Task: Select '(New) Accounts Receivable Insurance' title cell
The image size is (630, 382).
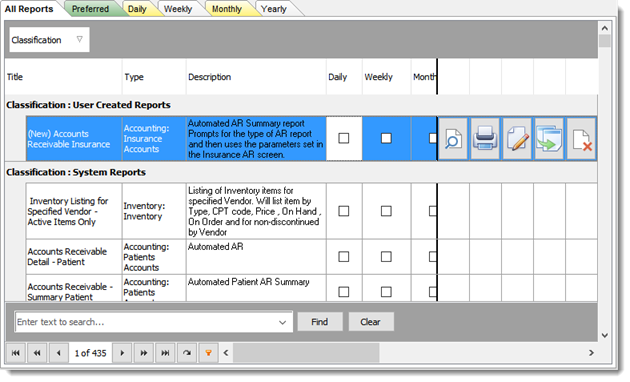Action: (x=74, y=139)
